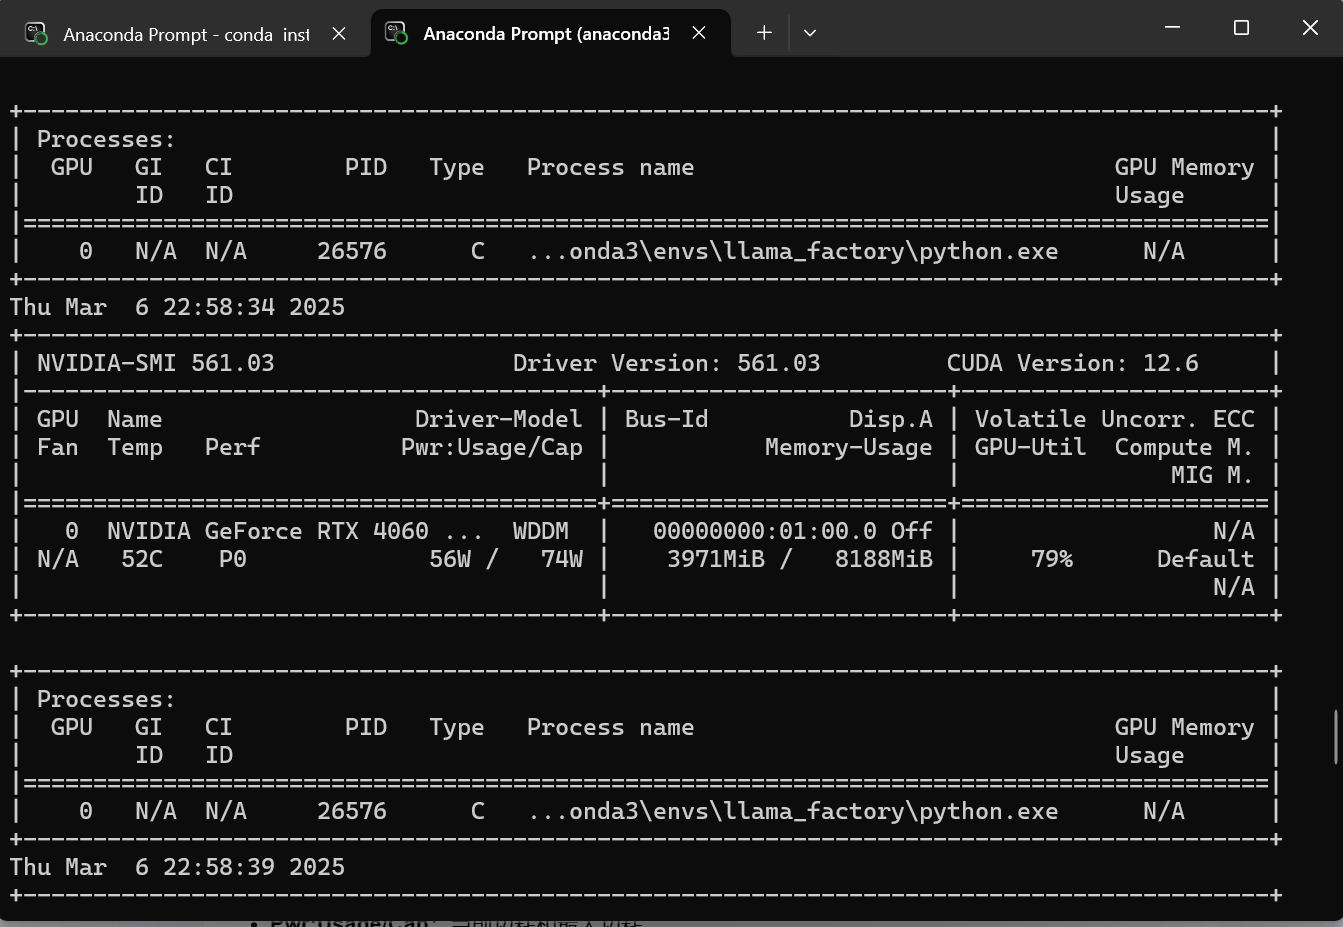Click the 'Thu Mar 6 22:58:34 2025' timestamp
This screenshot has height=927, width=1343.
click(177, 307)
